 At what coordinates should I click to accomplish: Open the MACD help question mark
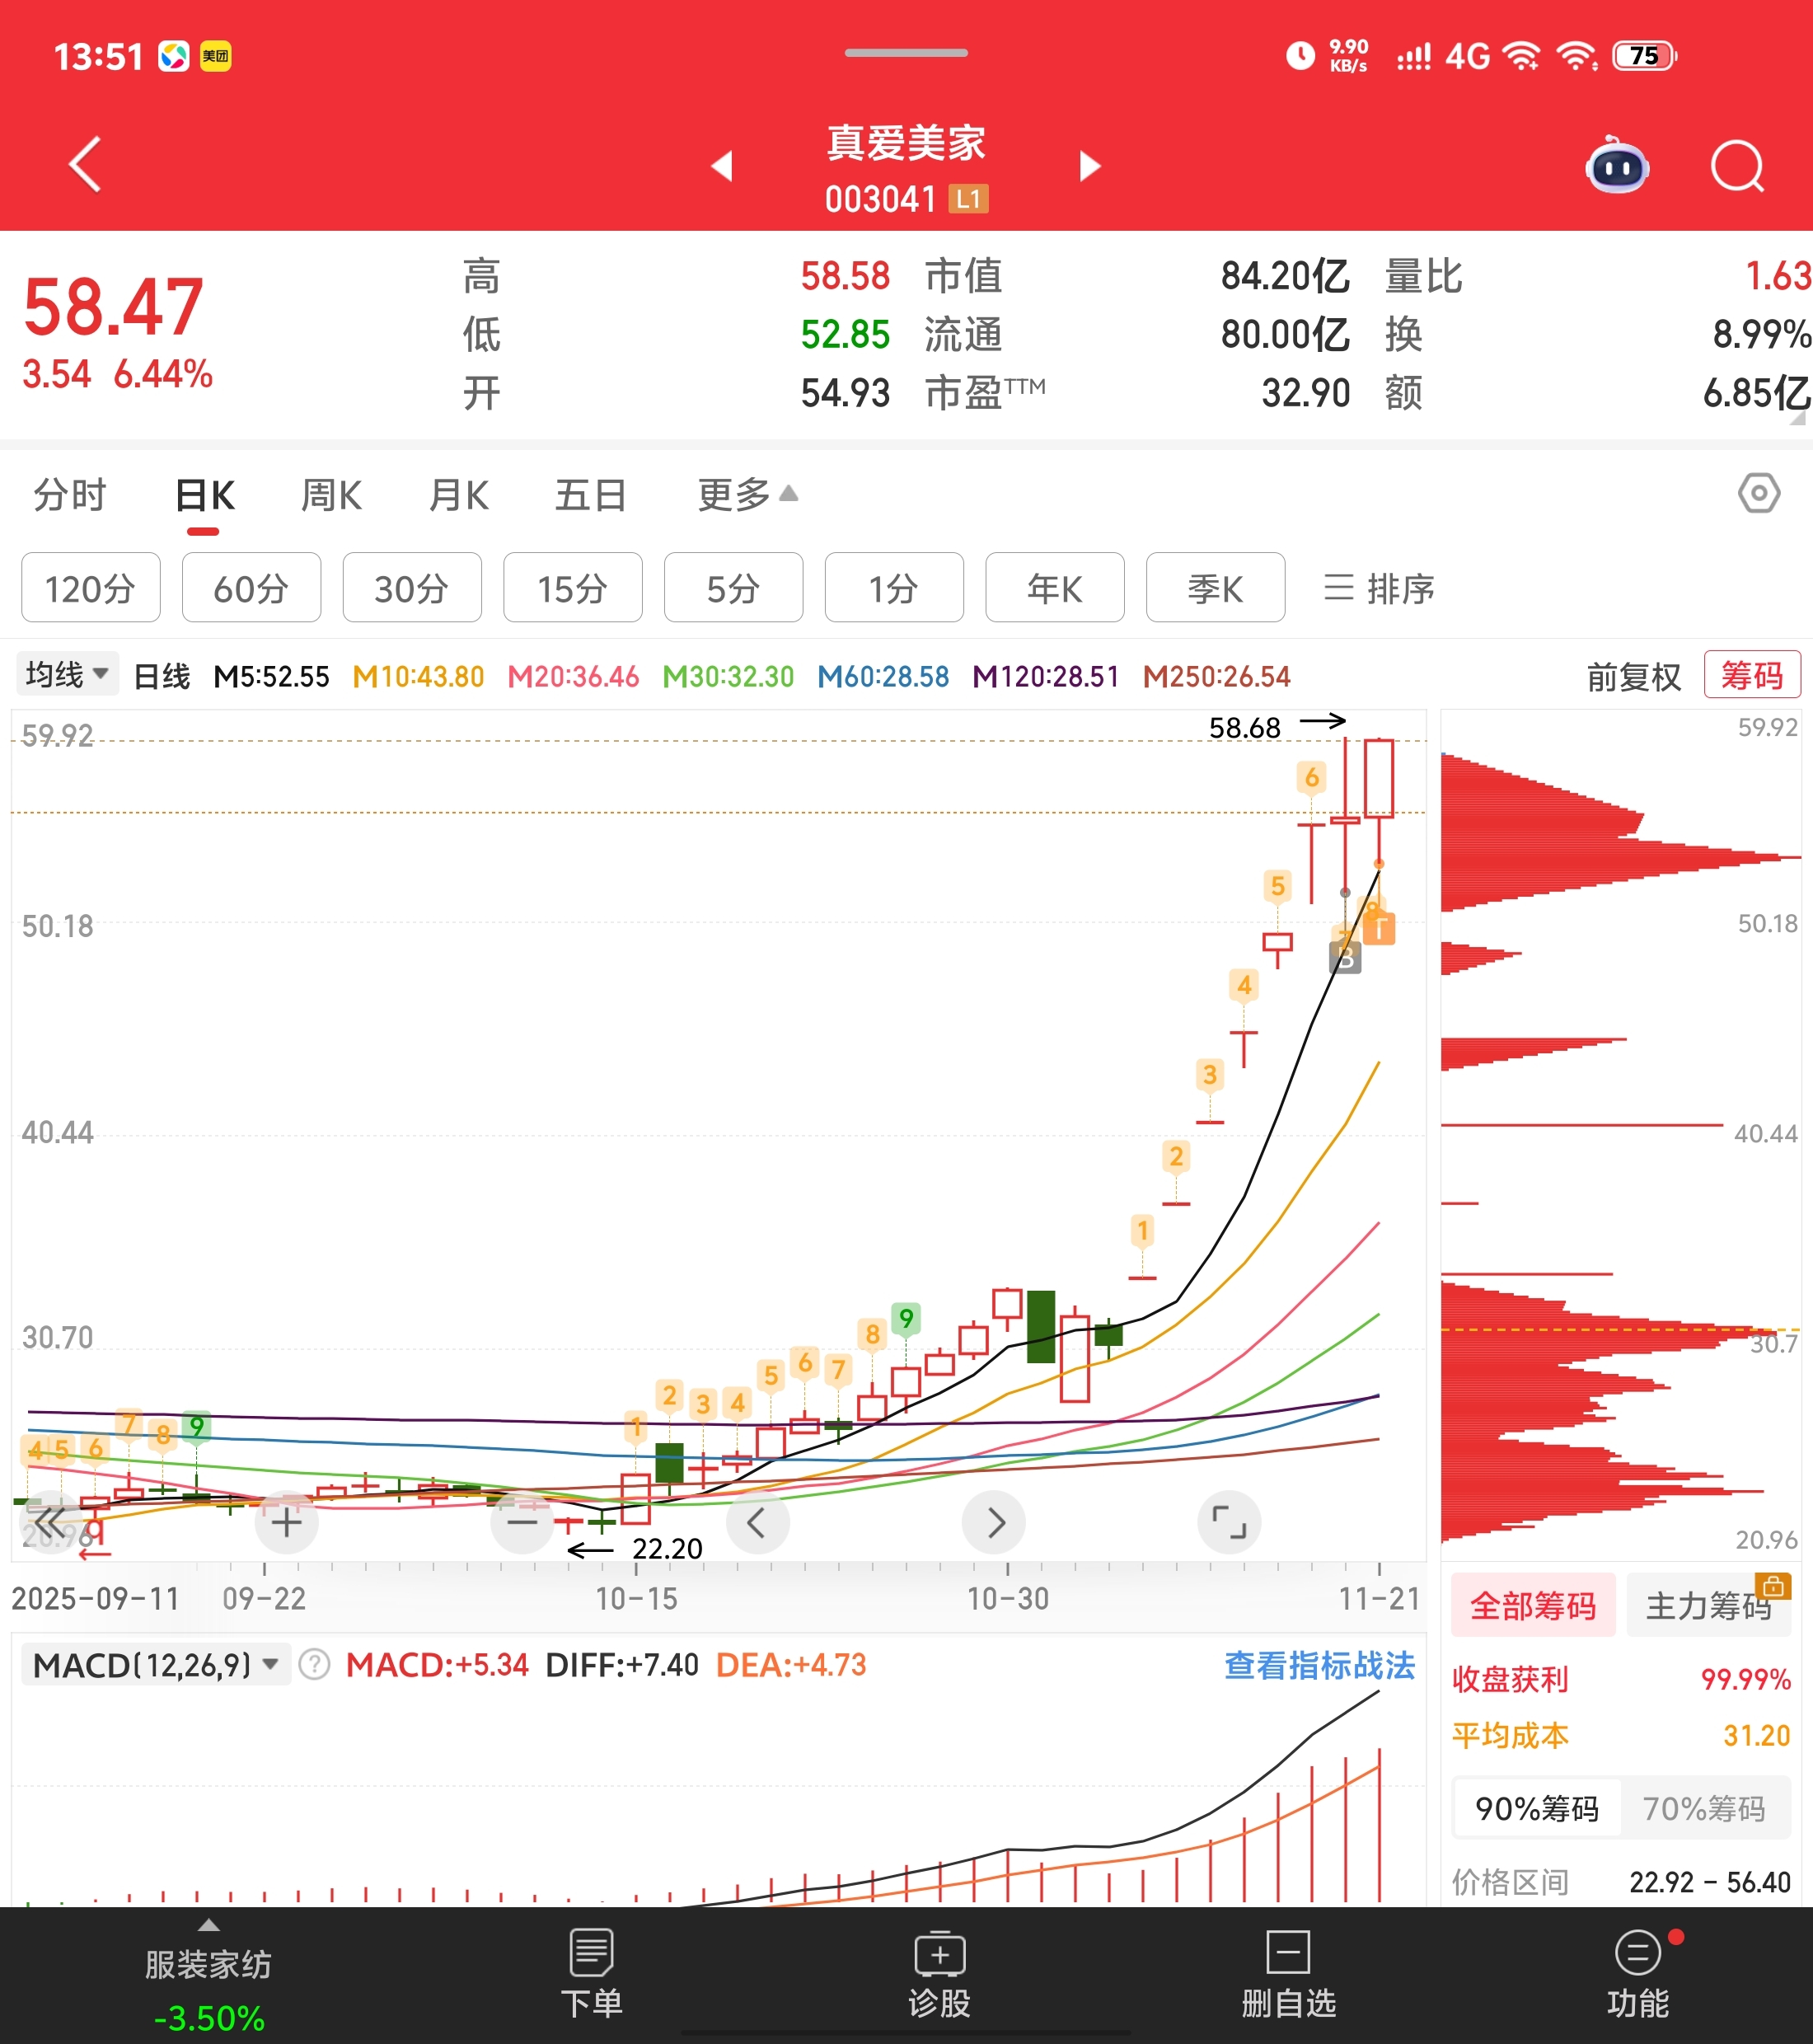click(314, 1665)
